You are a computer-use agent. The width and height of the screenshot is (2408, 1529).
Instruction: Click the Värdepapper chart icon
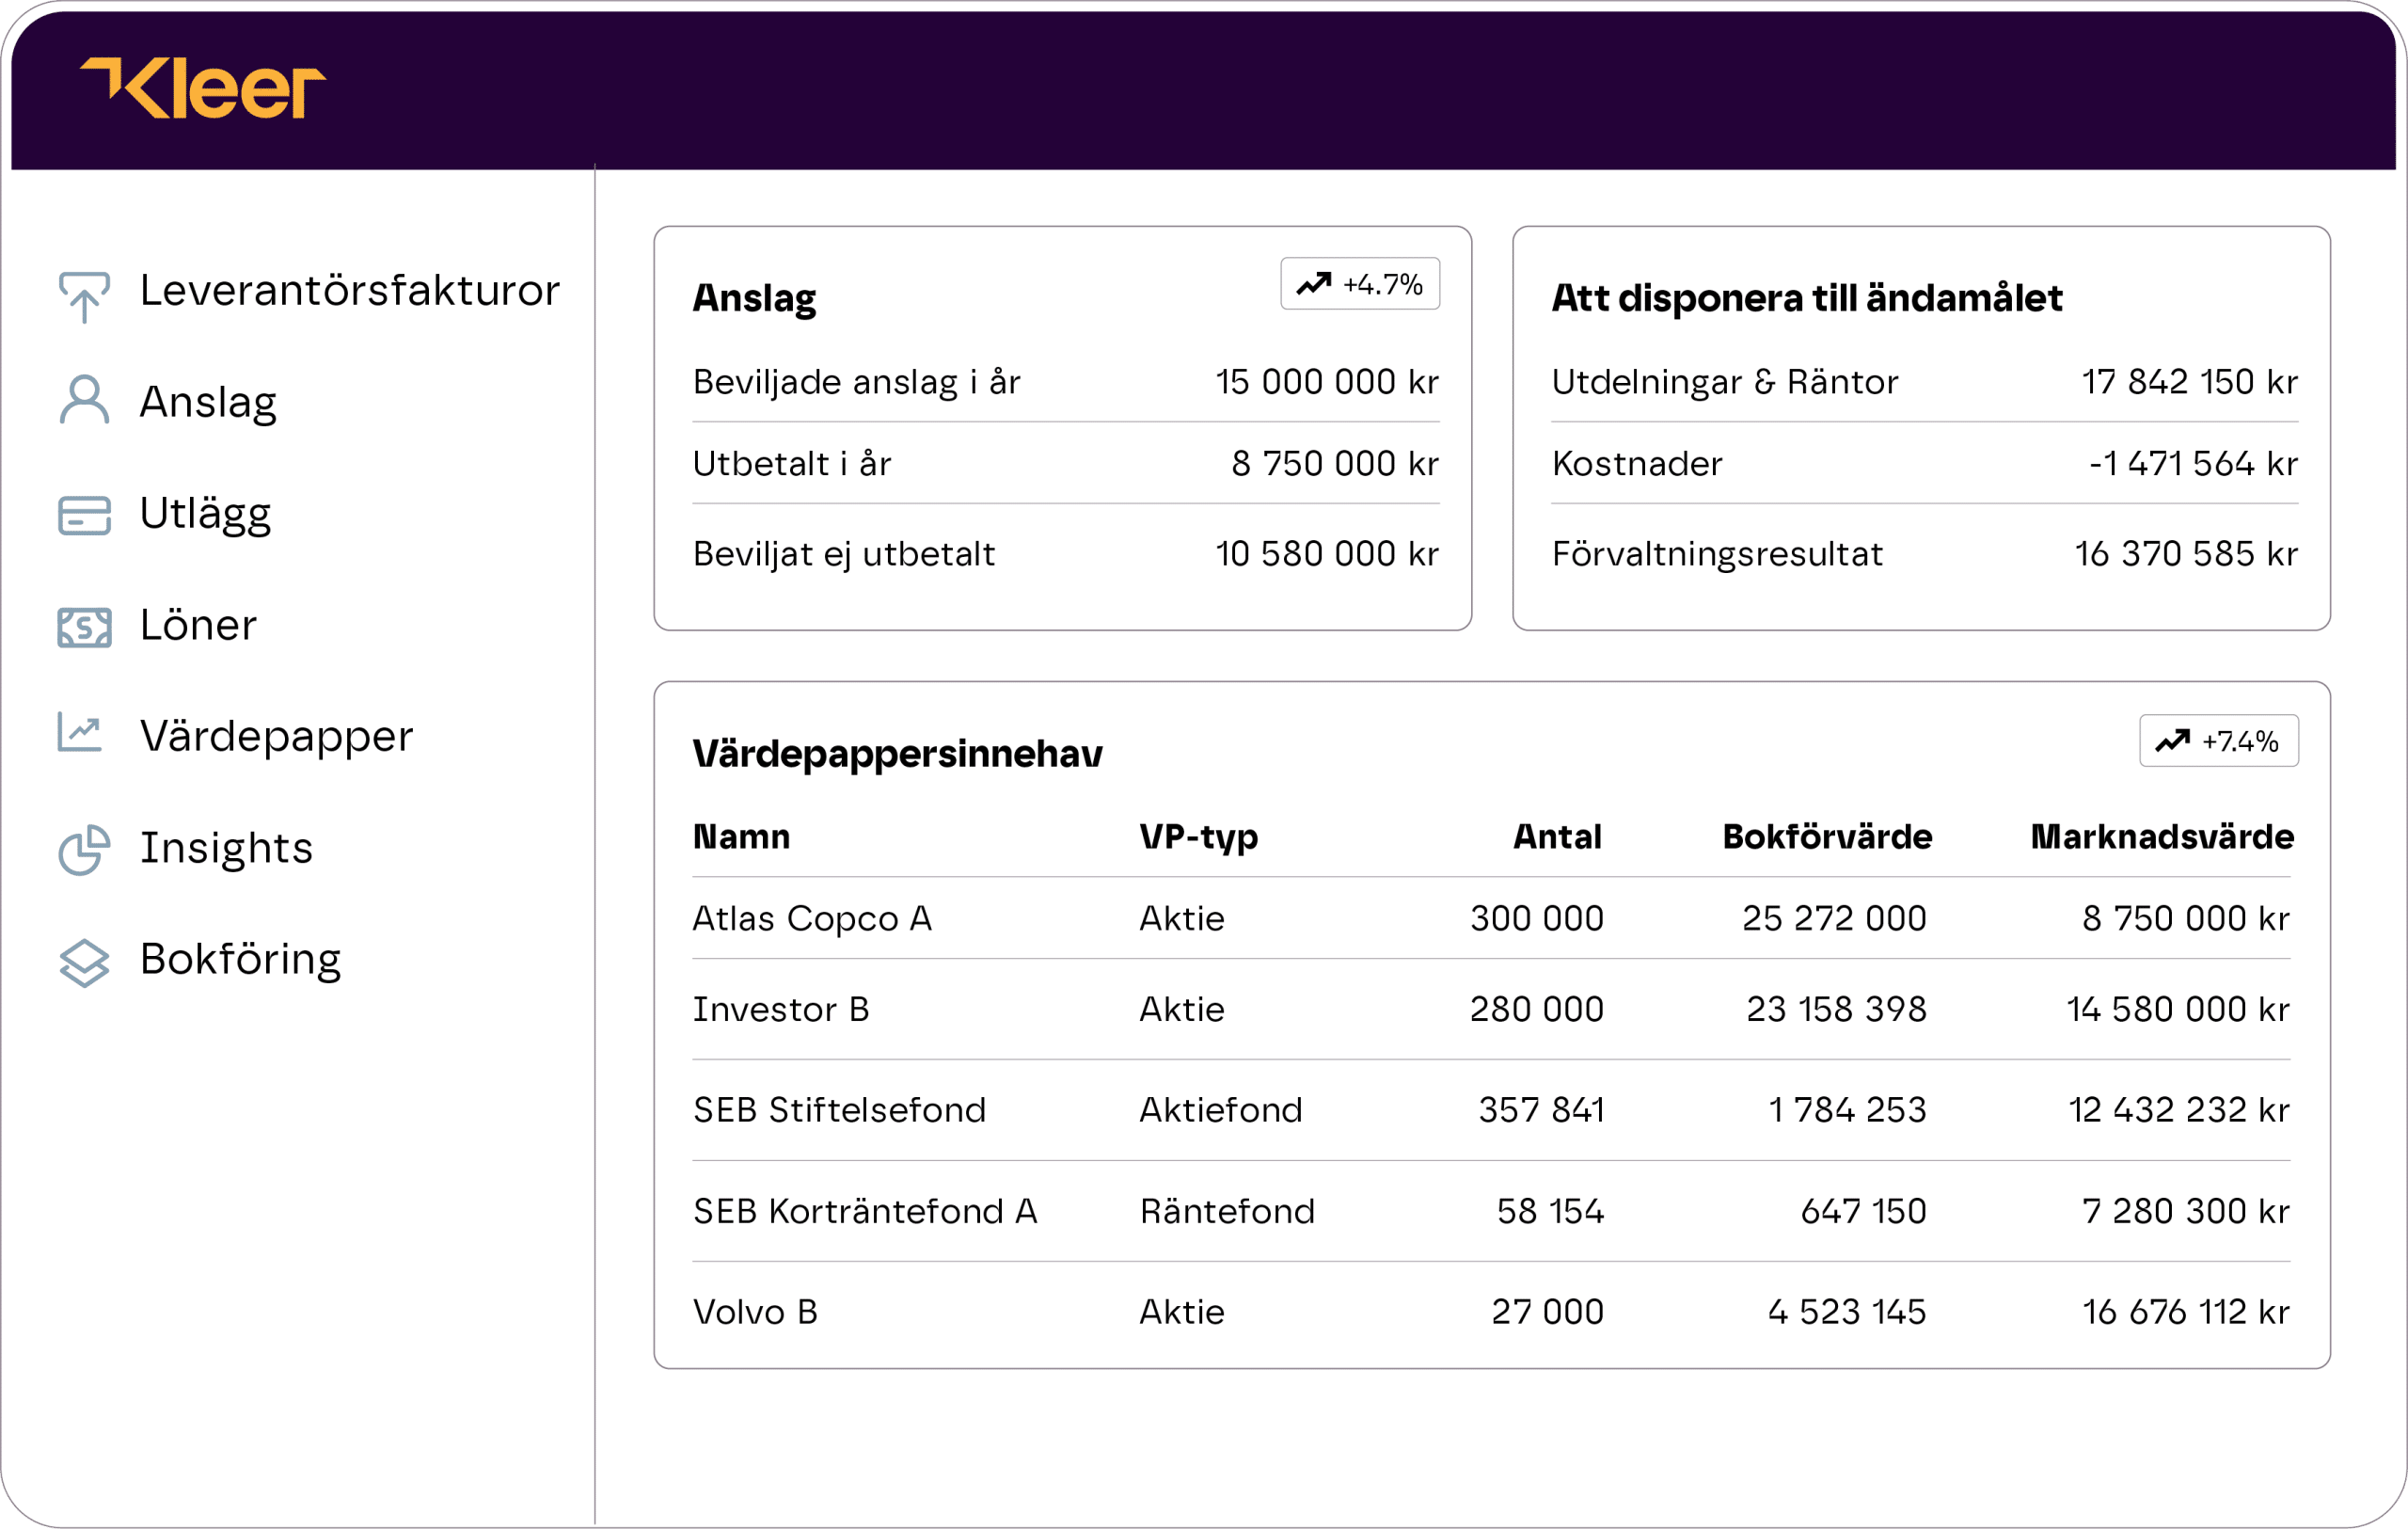pos(80,733)
